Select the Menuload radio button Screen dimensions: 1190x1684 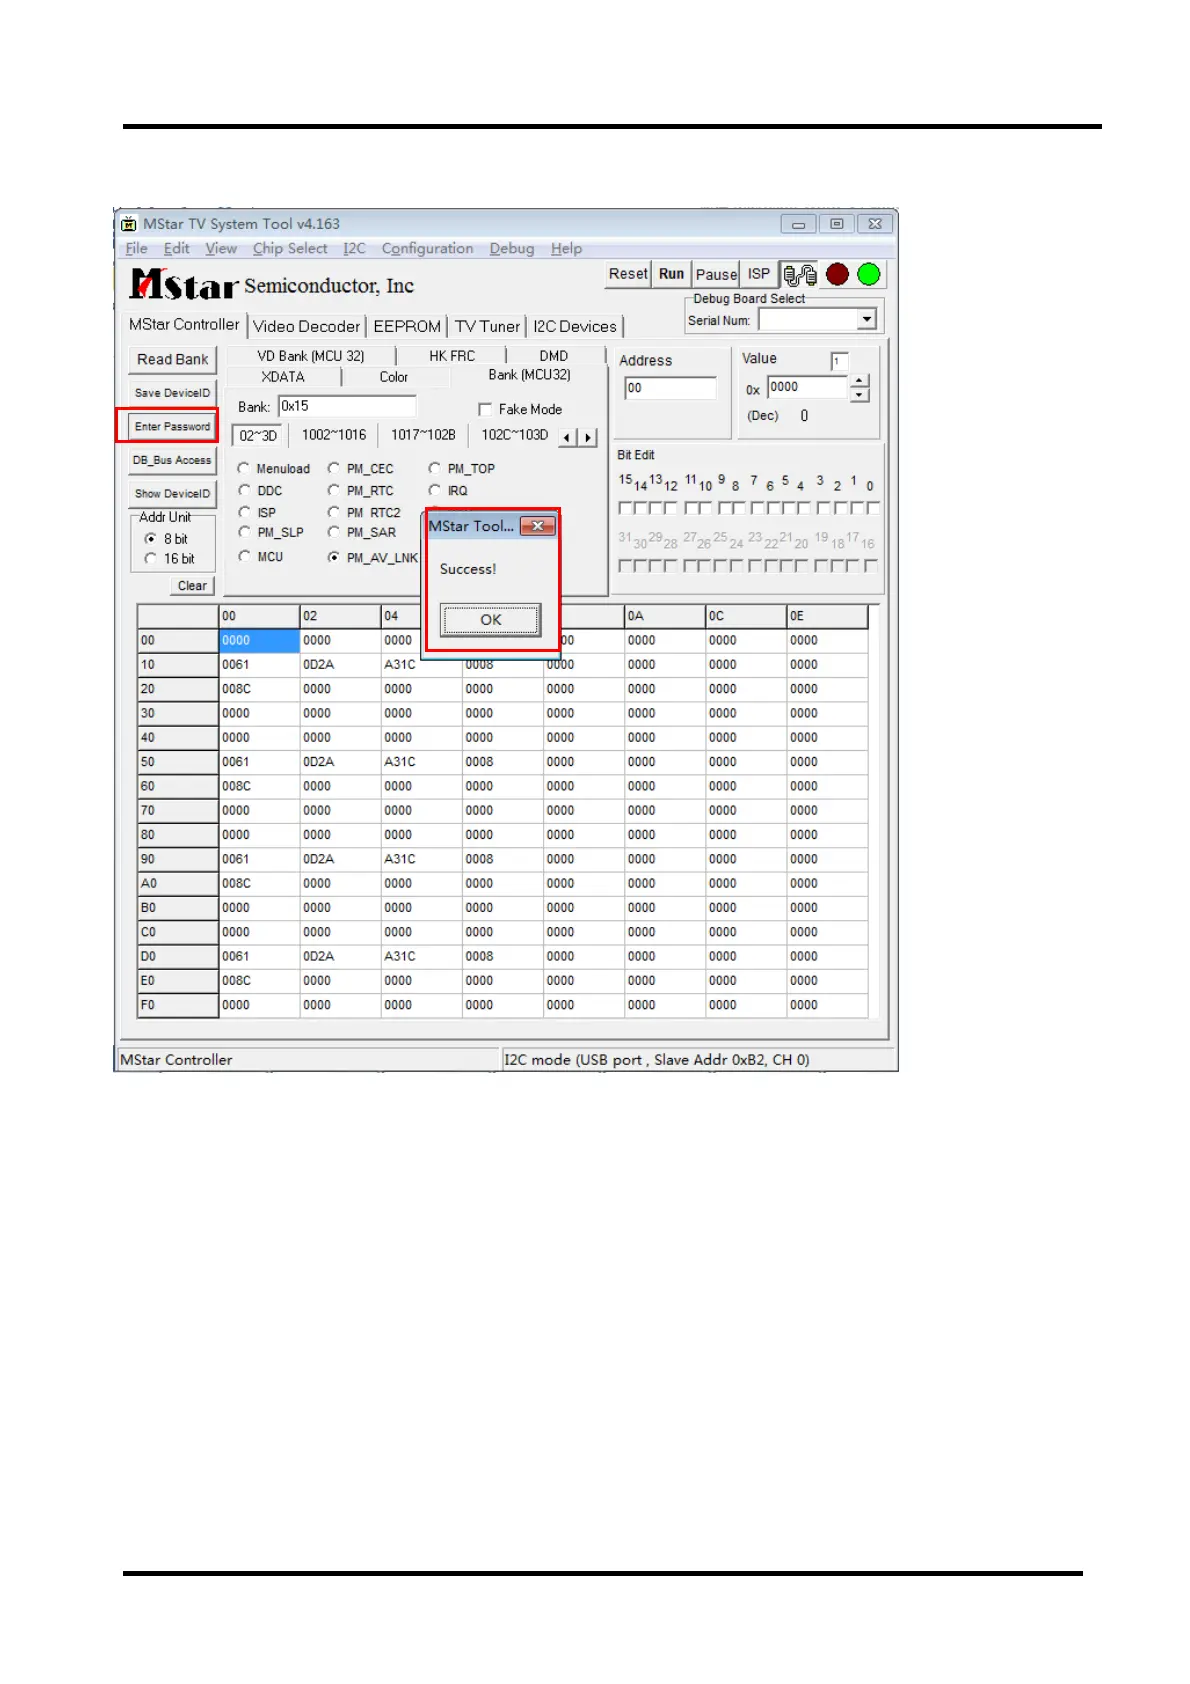243,468
